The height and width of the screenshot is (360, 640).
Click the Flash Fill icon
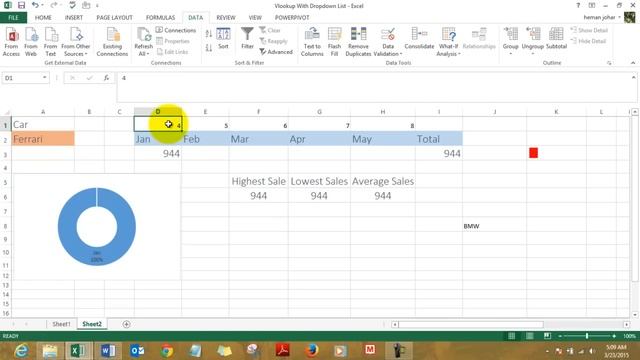334,42
